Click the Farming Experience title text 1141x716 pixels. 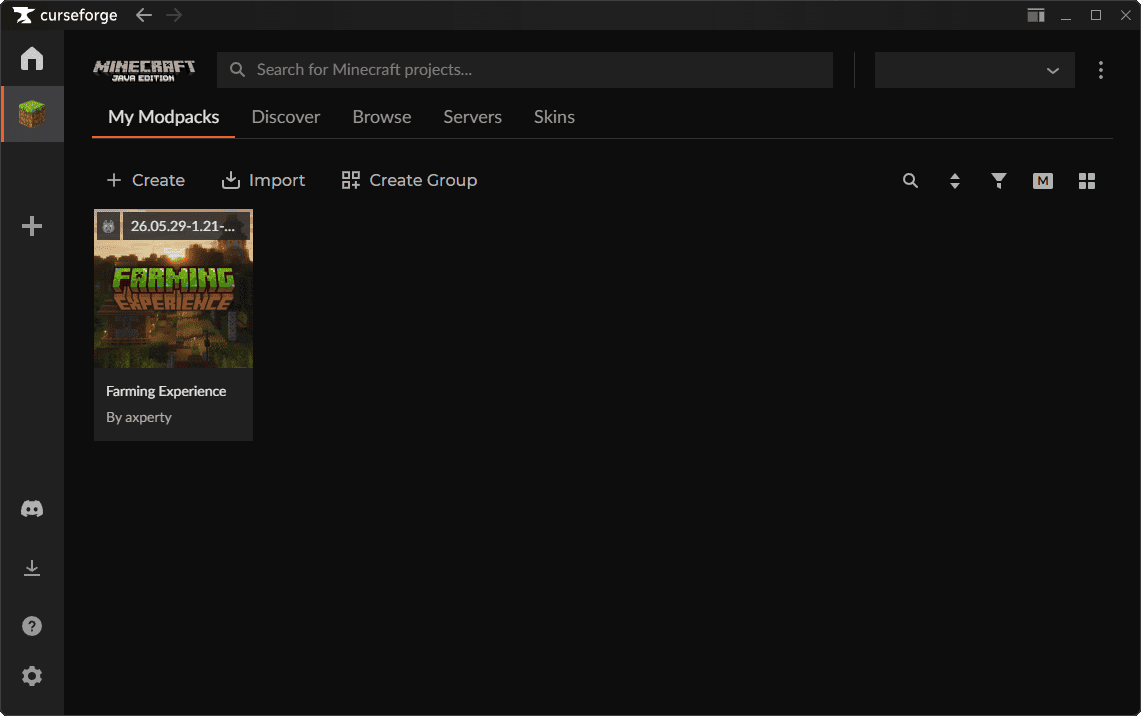pos(166,391)
